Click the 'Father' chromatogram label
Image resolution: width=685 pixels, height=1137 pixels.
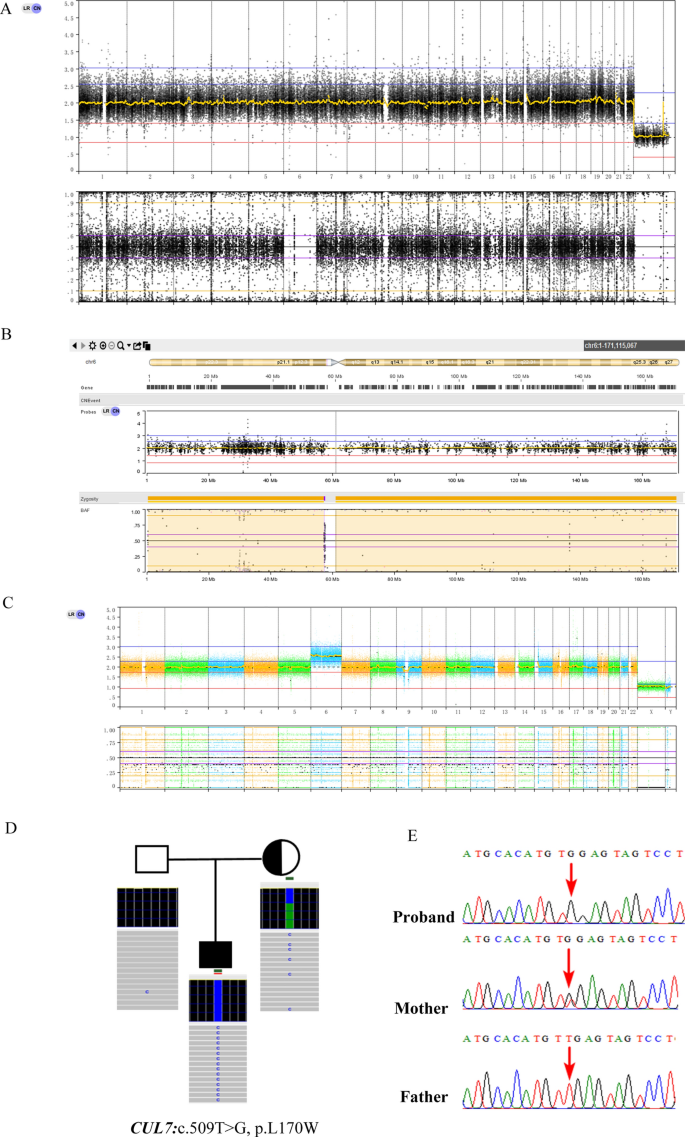(424, 1096)
